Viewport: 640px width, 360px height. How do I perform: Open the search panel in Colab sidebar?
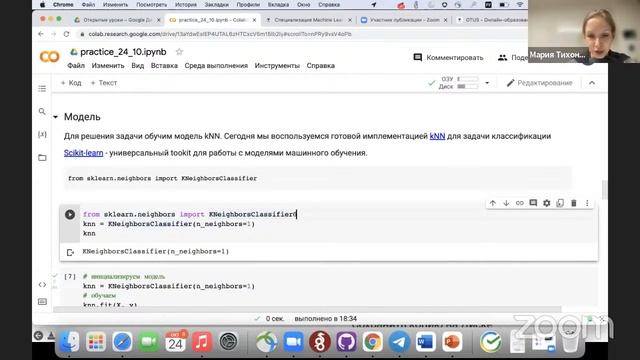point(42,111)
